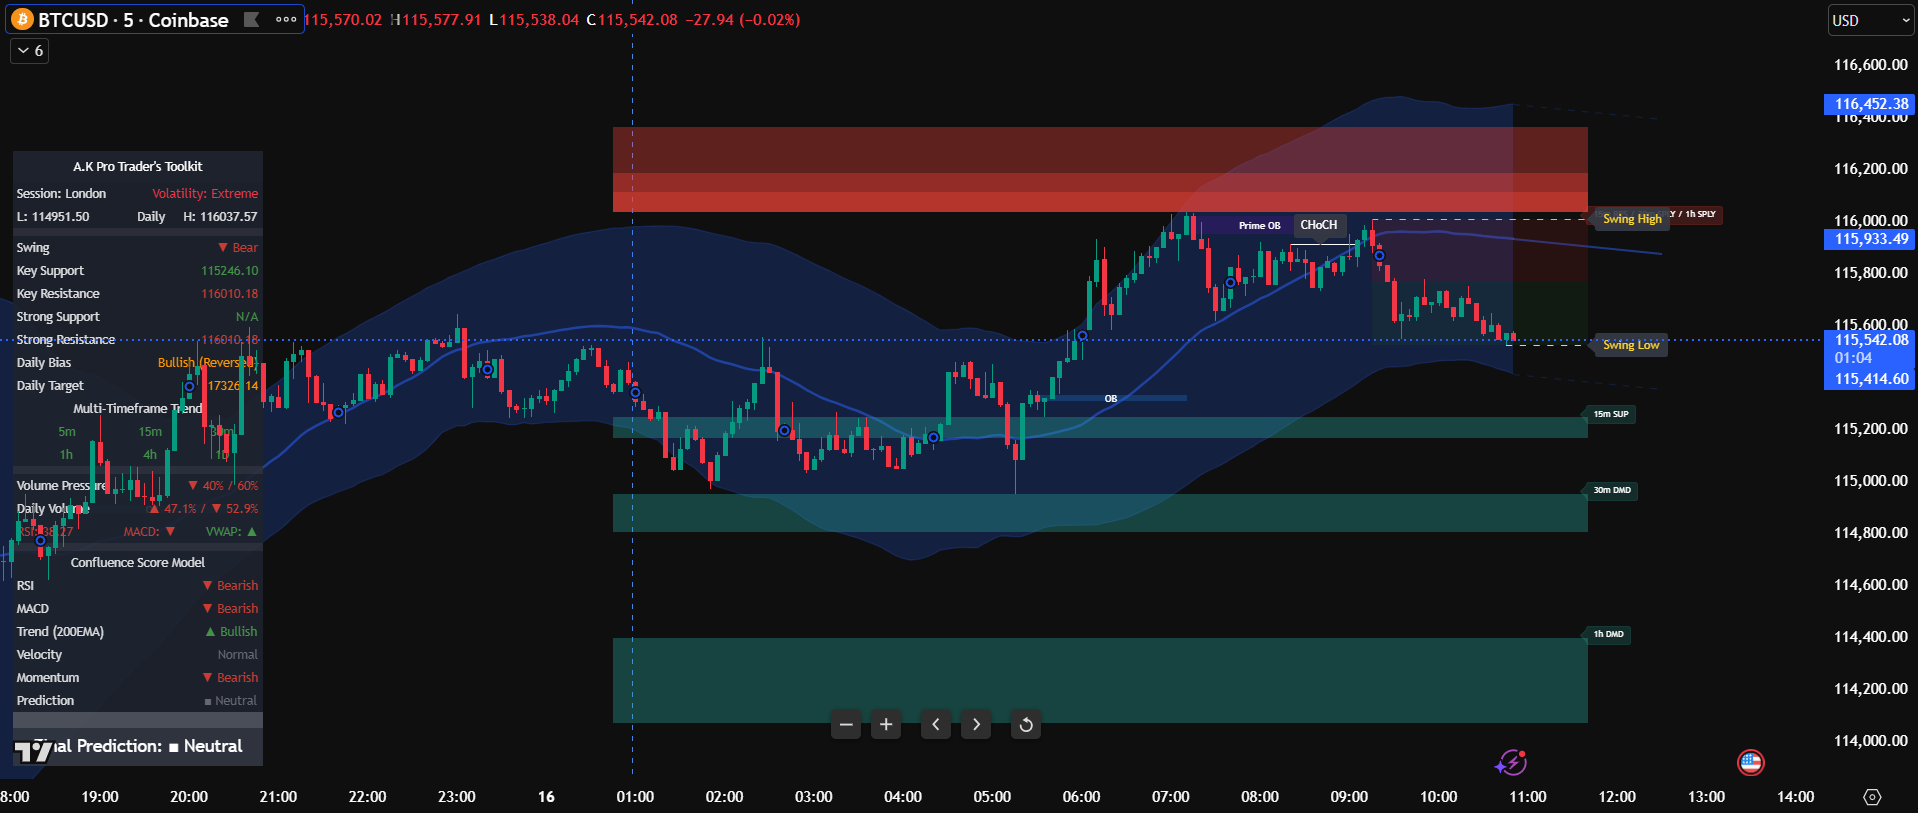Viewport: 1918px width, 813px height.
Task: Click the Trend (200EMA) Bullish value
Action: click(231, 632)
